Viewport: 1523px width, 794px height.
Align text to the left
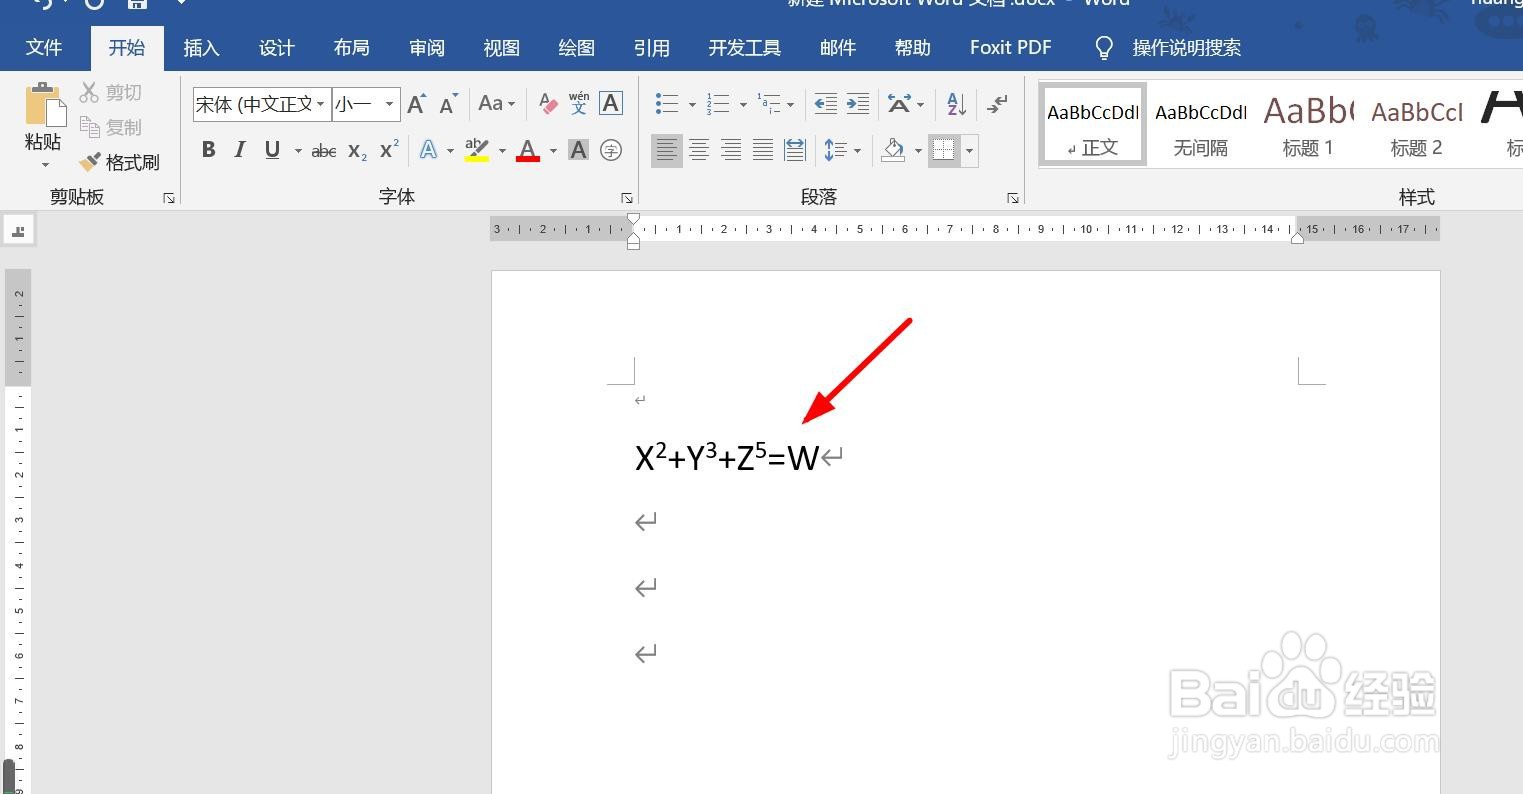pos(667,150)
